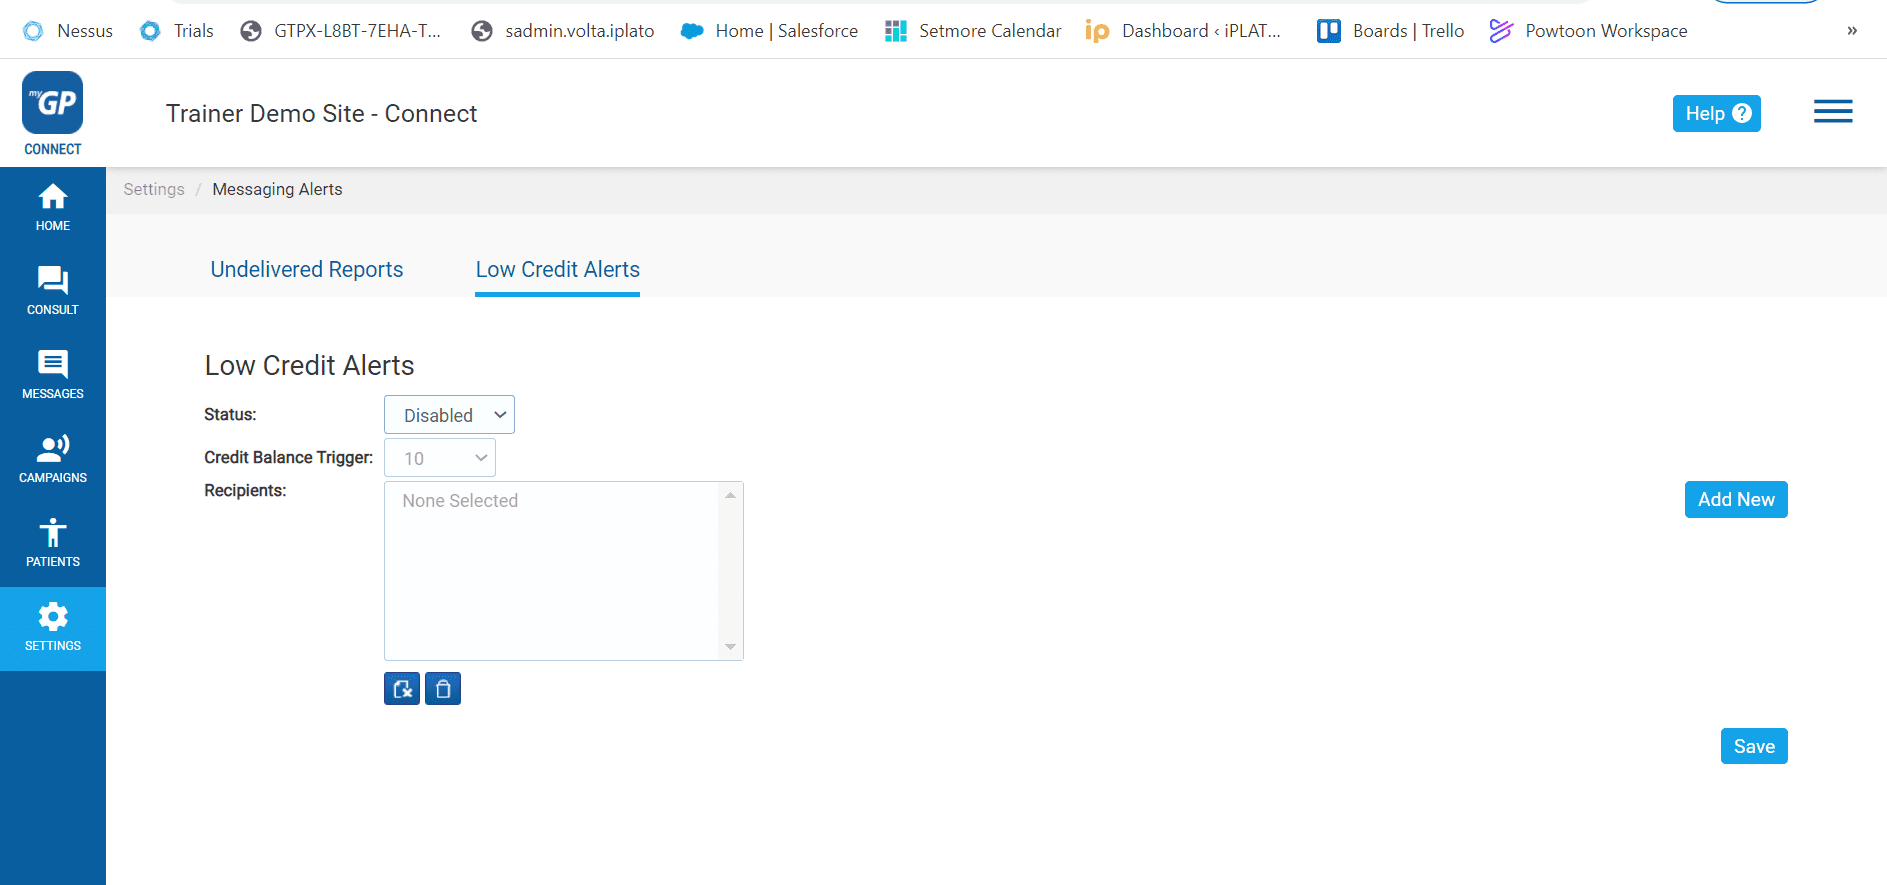Click the Help button
Viewport: 1887px width, 885px height.
[1716, 113]
